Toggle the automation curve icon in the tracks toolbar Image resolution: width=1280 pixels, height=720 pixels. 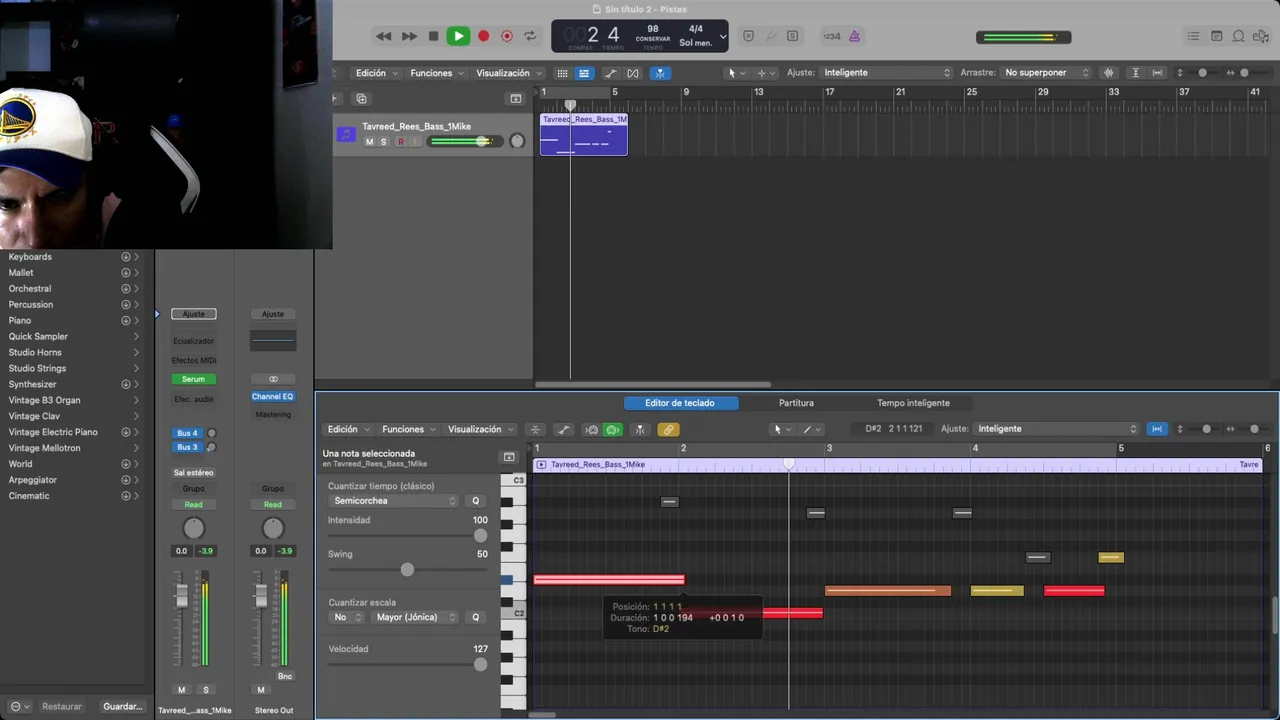[x=611, y=73]
